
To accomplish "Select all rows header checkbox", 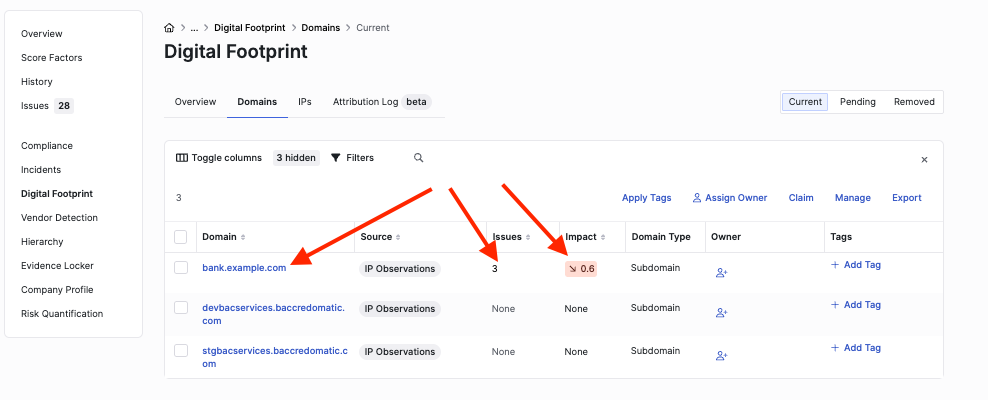I will pos(181,237).
